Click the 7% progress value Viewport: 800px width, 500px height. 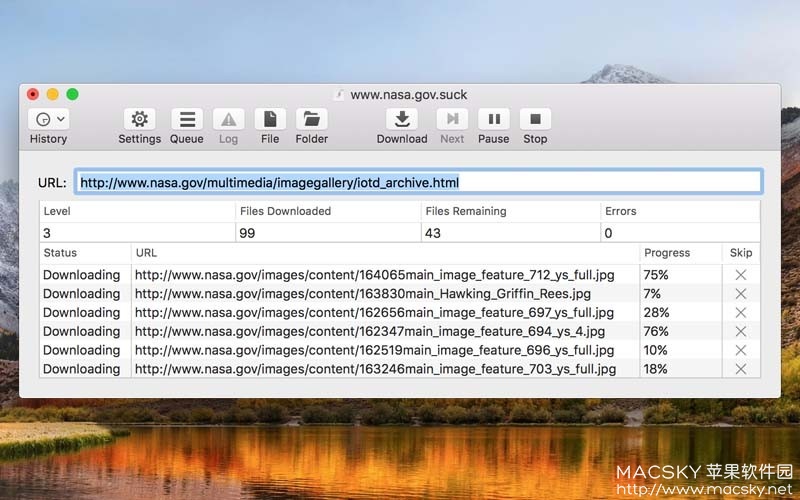tap(652, 294)
